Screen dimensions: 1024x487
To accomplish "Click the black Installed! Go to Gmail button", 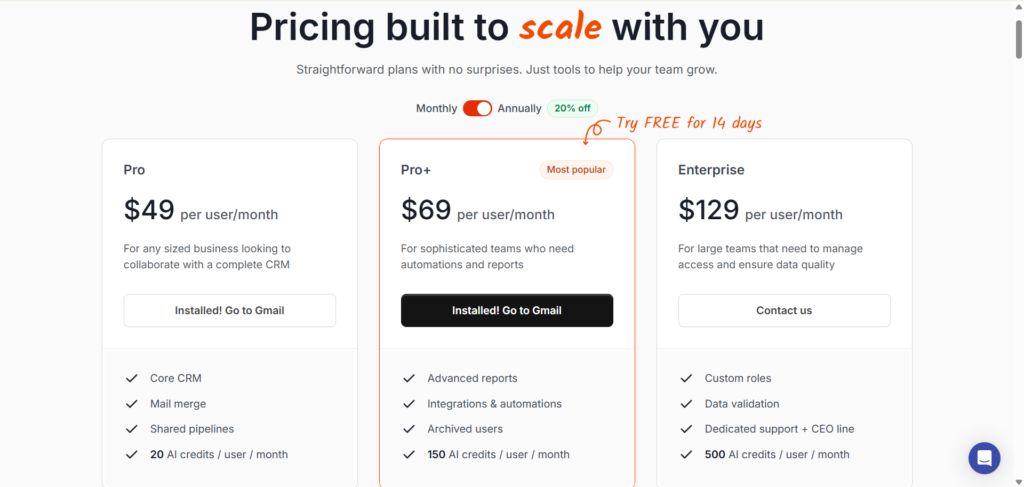I will [507, 311].
